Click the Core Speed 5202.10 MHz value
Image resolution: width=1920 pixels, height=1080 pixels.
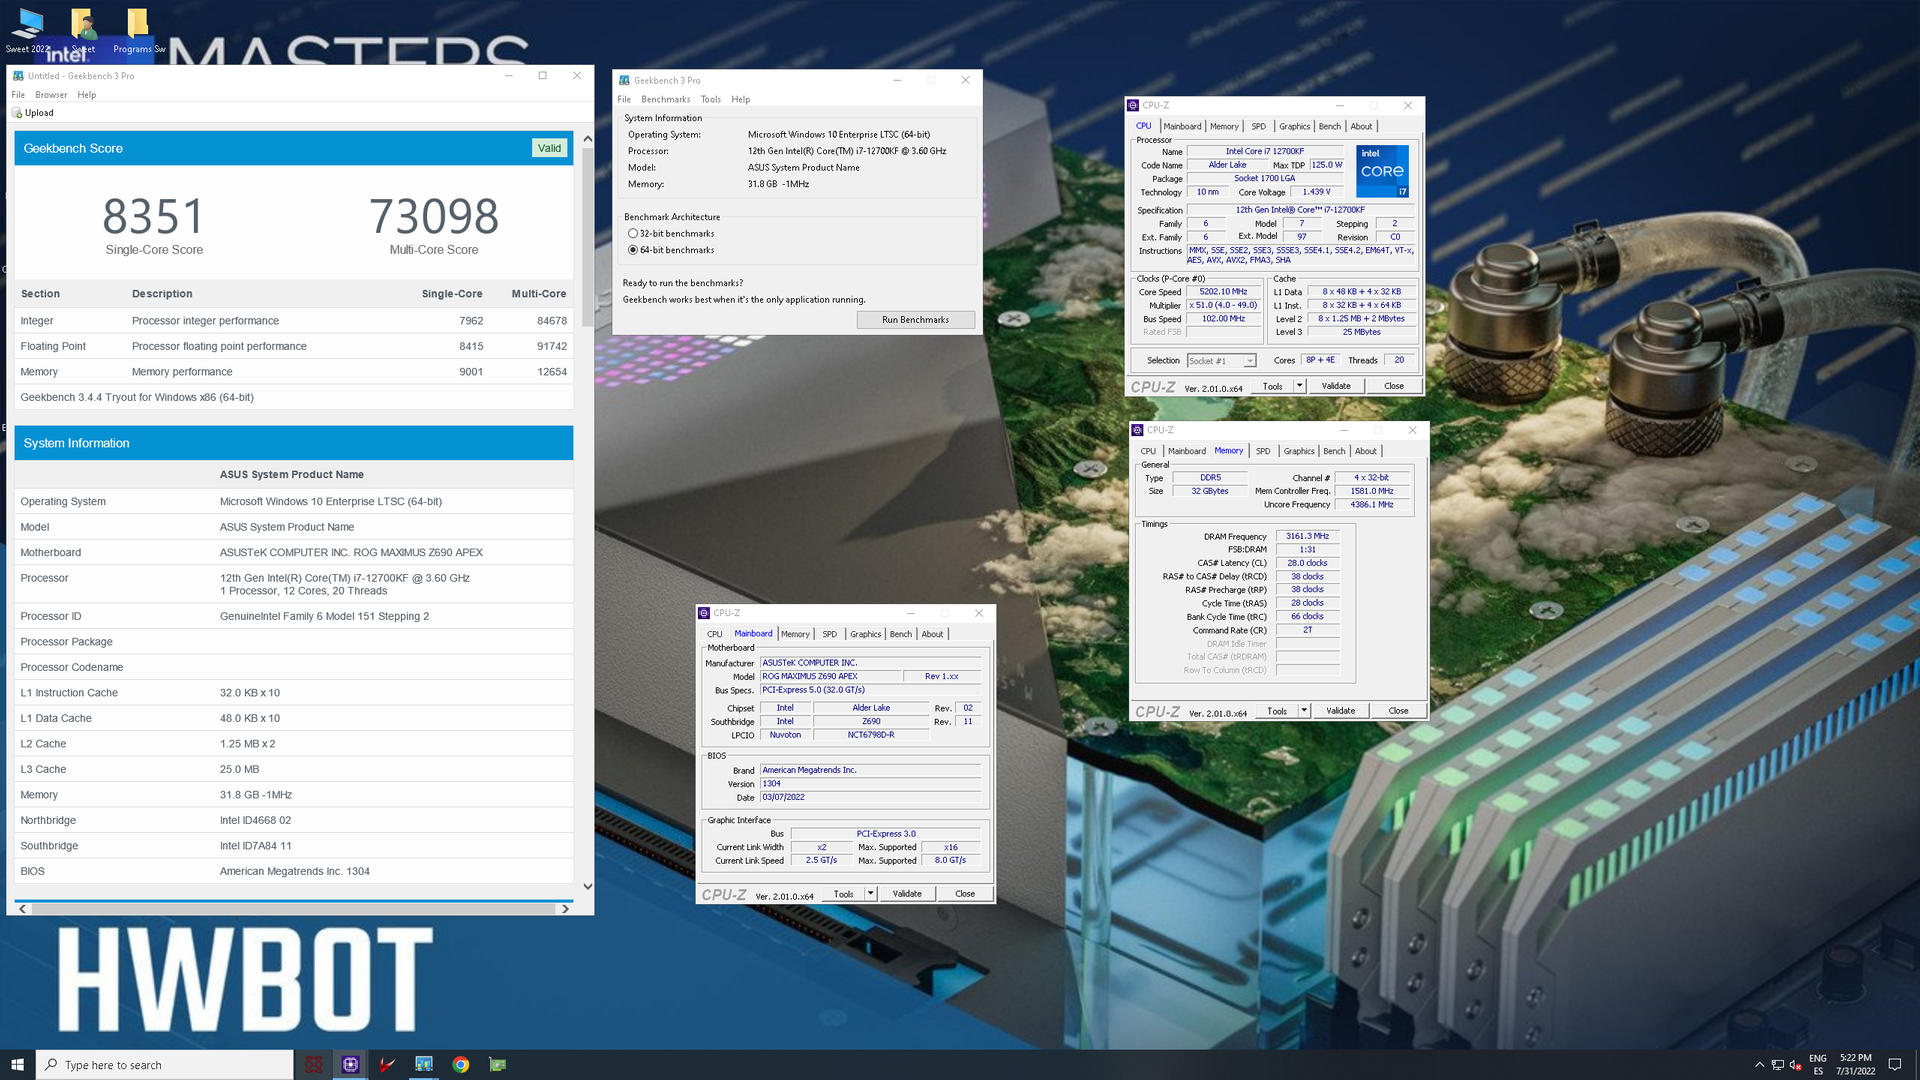tap(1223, 292)
